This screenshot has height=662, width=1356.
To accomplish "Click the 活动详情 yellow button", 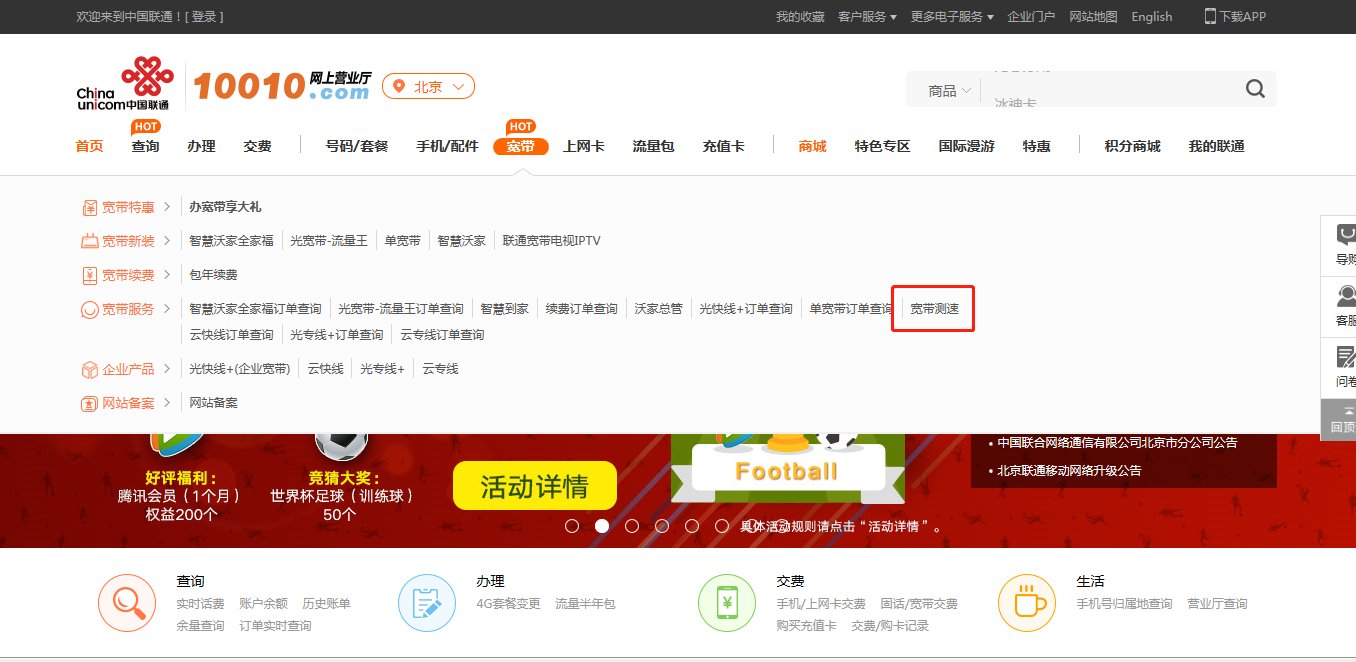I will point(535,485).
